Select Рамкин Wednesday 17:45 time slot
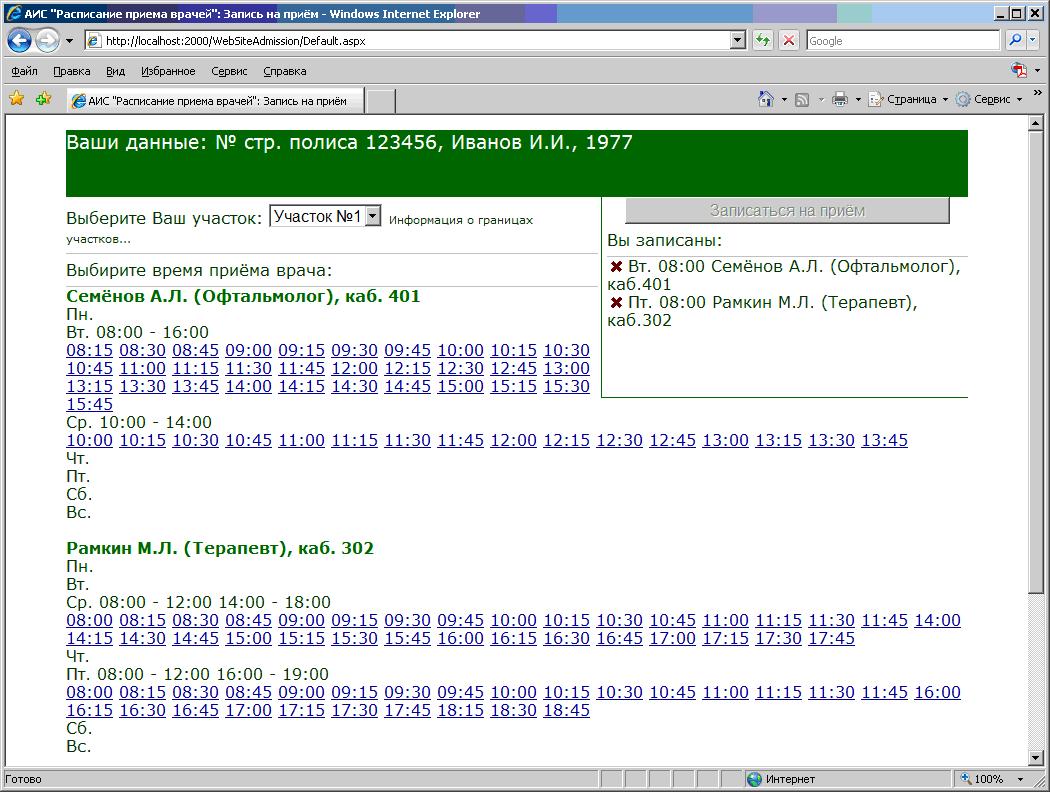1050x792 pixels. tap(831, 639)
